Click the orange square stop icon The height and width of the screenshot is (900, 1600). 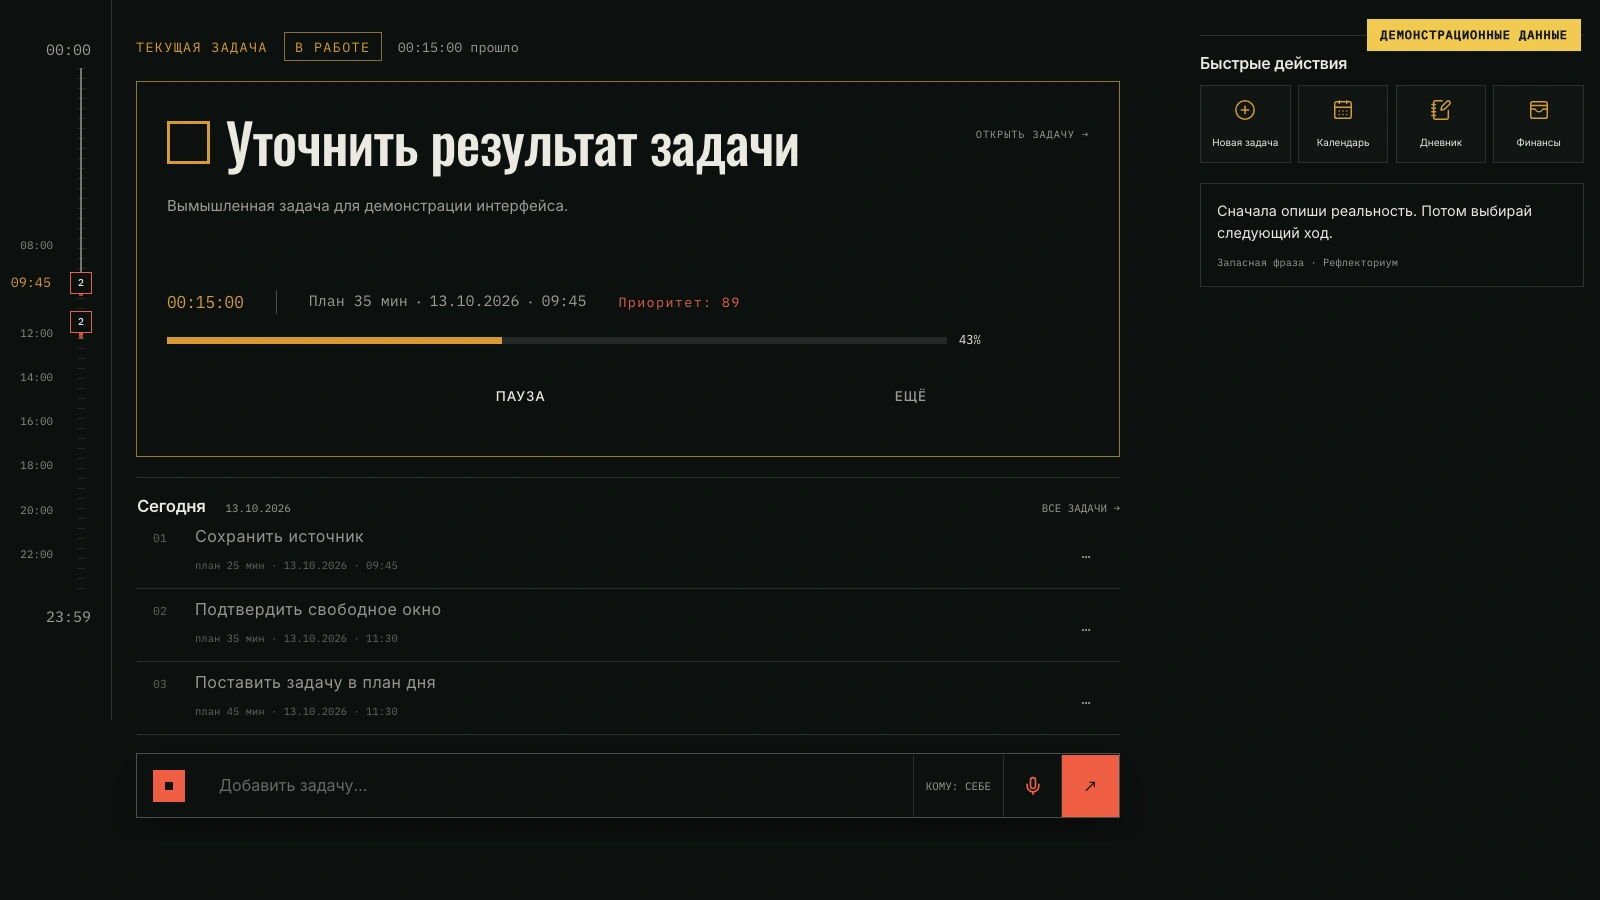click(x=169, y=786)
